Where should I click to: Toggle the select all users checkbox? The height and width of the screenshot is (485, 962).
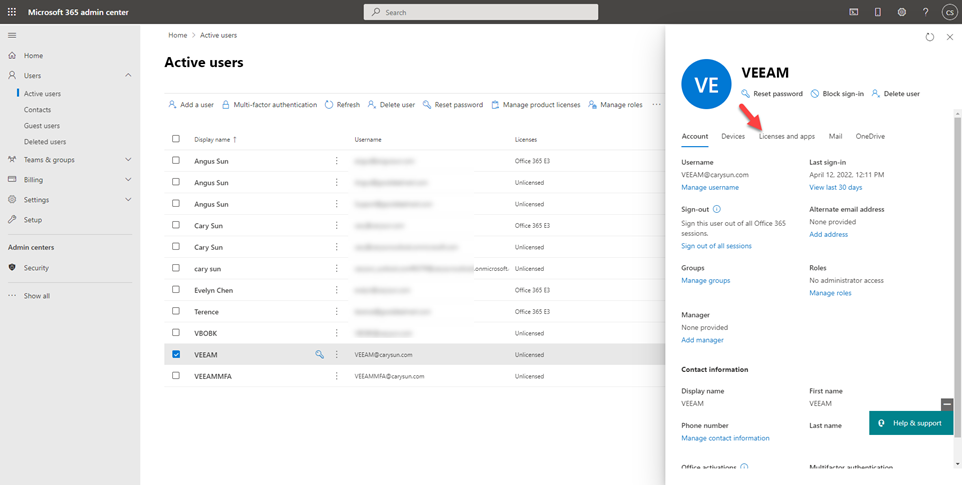coord(176,139)
